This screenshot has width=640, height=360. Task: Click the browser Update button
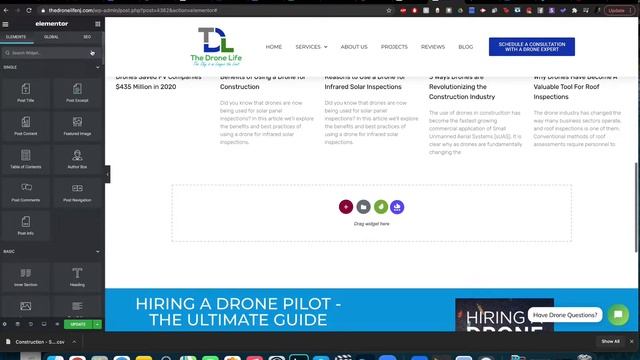[x=619, y=11]
